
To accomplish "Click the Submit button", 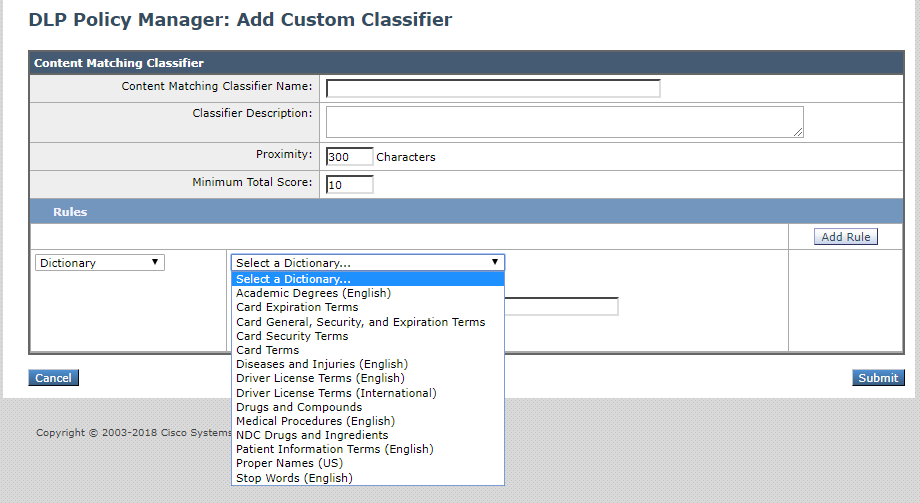I will (x=878, y=377).
